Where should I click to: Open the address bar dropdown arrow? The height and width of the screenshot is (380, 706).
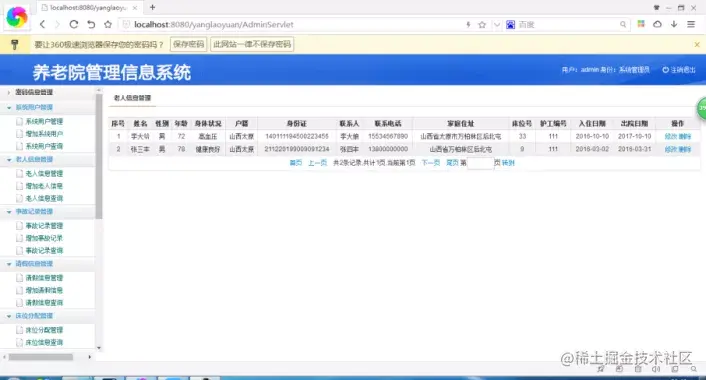tap(497, 25)
